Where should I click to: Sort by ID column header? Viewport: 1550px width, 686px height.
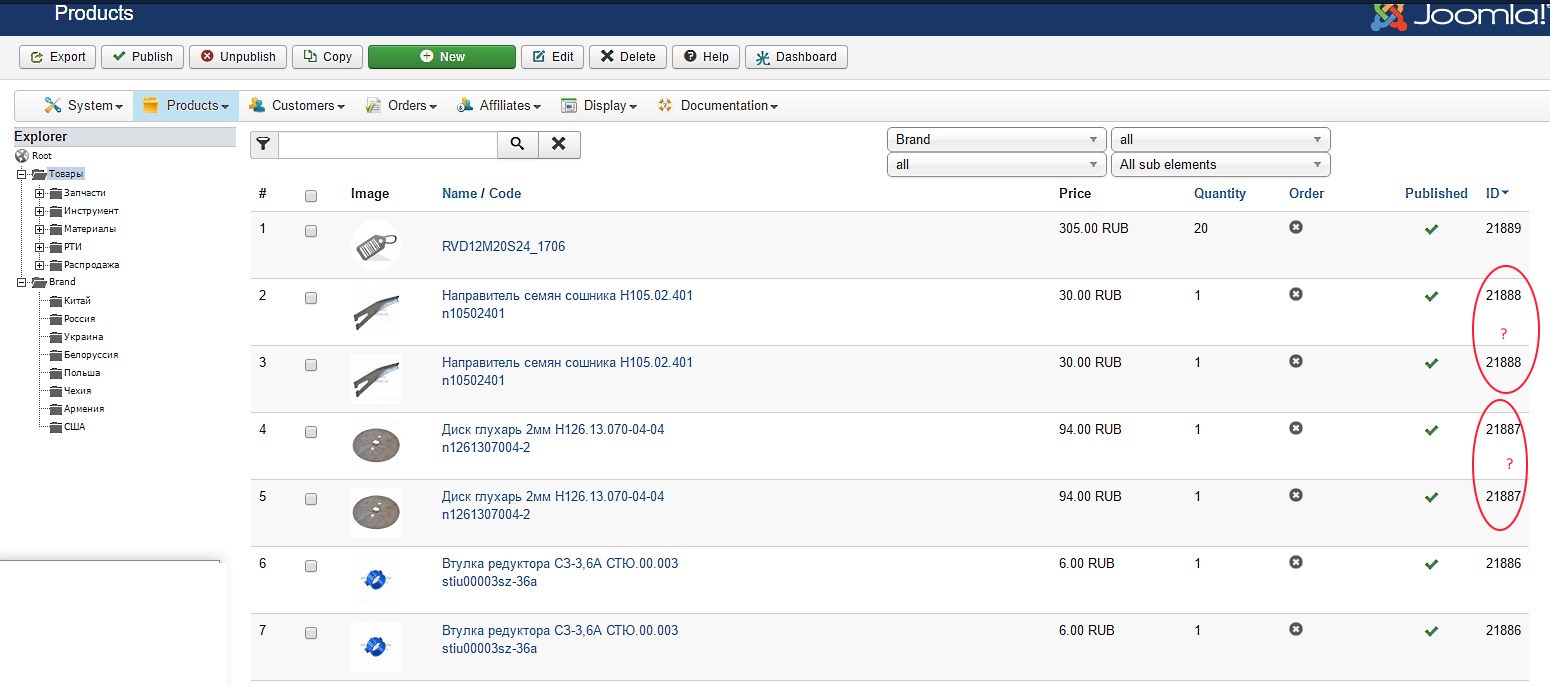1497,193
